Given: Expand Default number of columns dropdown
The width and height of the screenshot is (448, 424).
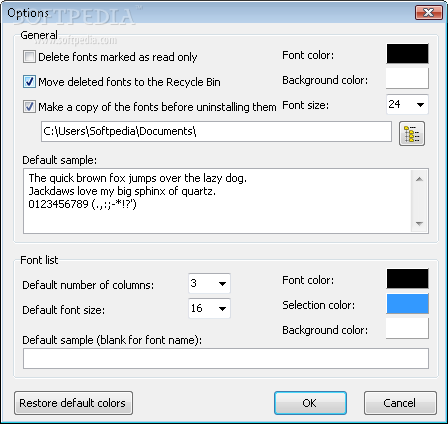Looking at the screenshot, I should (209, 284).
